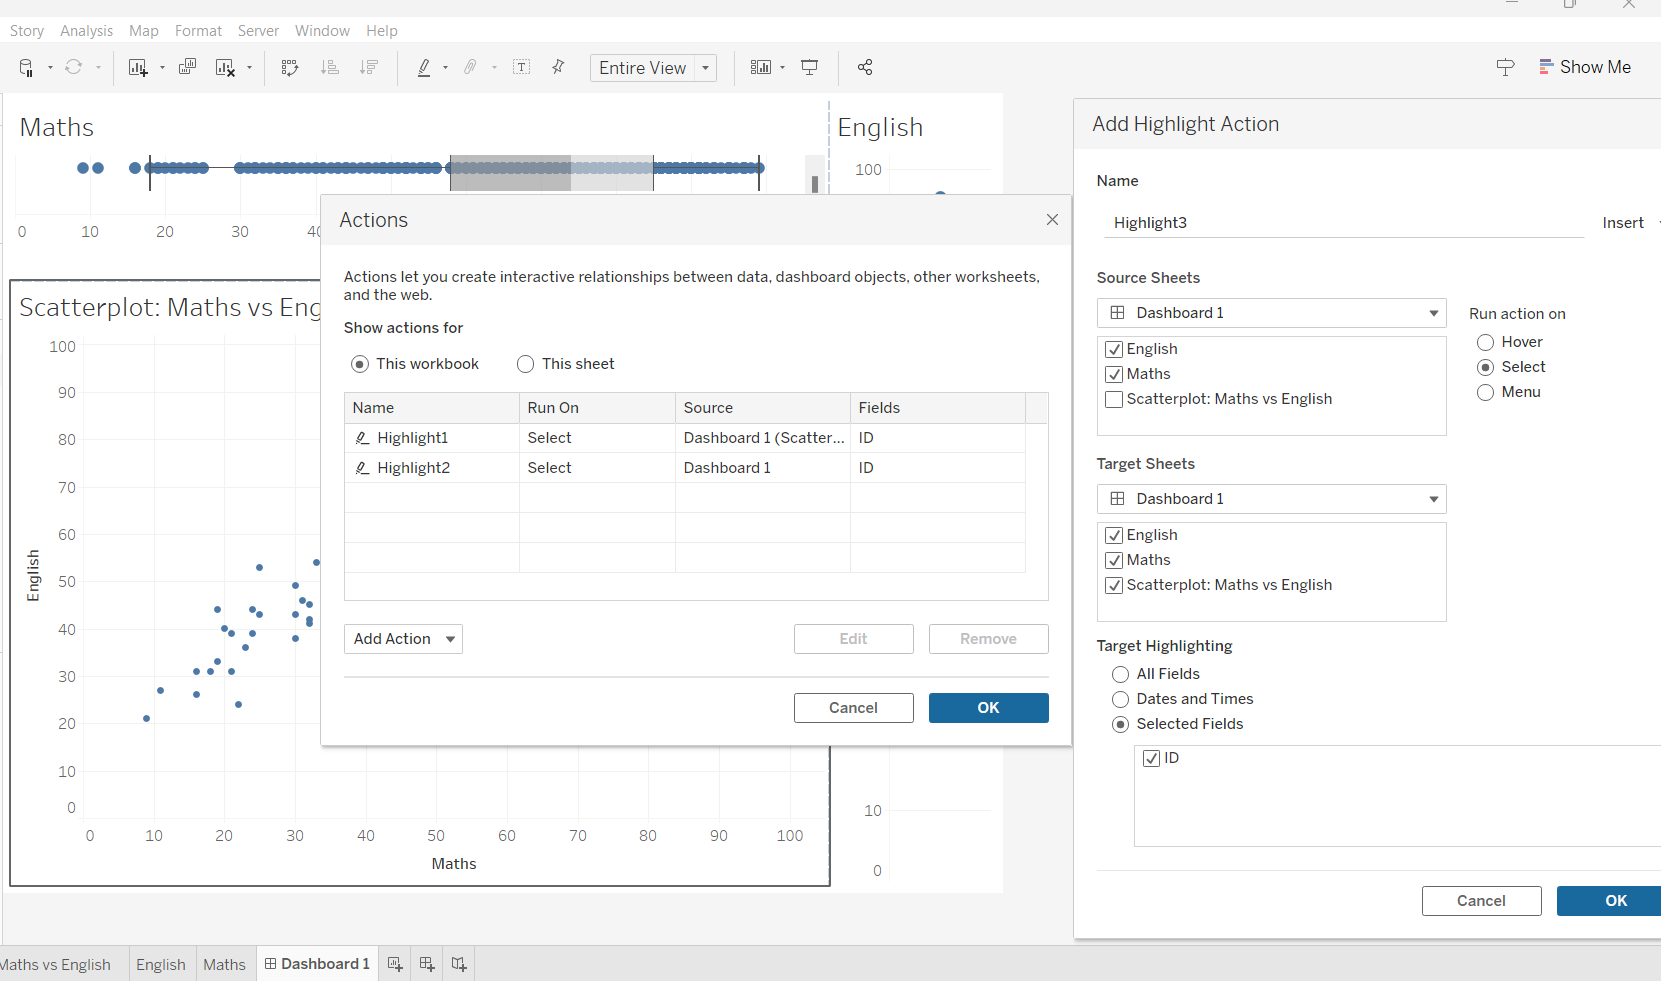The height and width of the screenshot is (981, 1661).
Task: Add a new dashboard from bottom tab bar
Action: [427, 964]
